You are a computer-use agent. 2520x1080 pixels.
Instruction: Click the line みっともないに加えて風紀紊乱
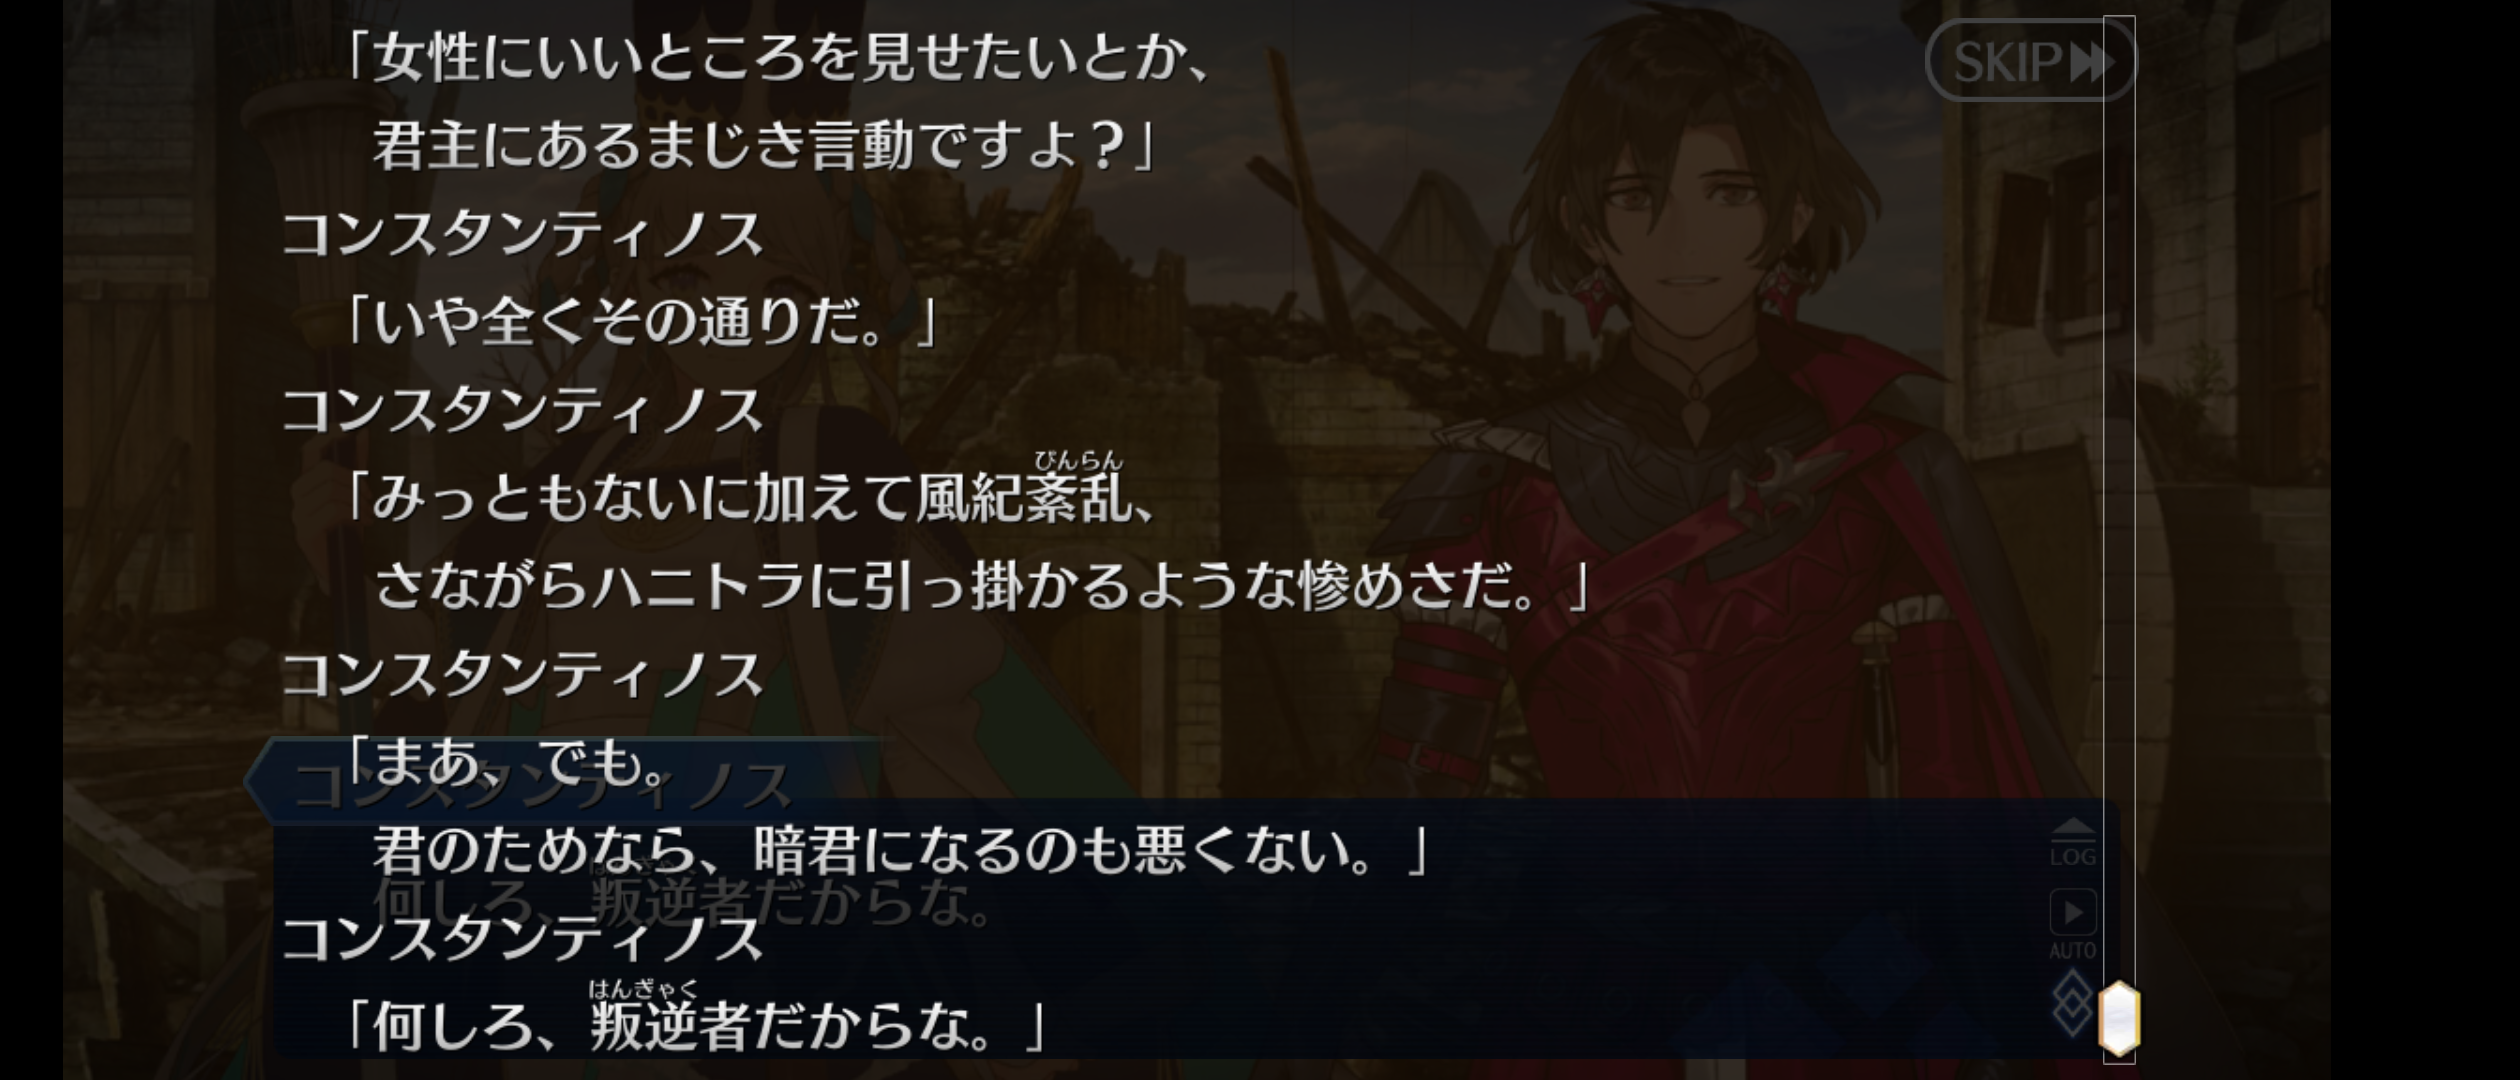pyautogui.click(x=750, y=497)
